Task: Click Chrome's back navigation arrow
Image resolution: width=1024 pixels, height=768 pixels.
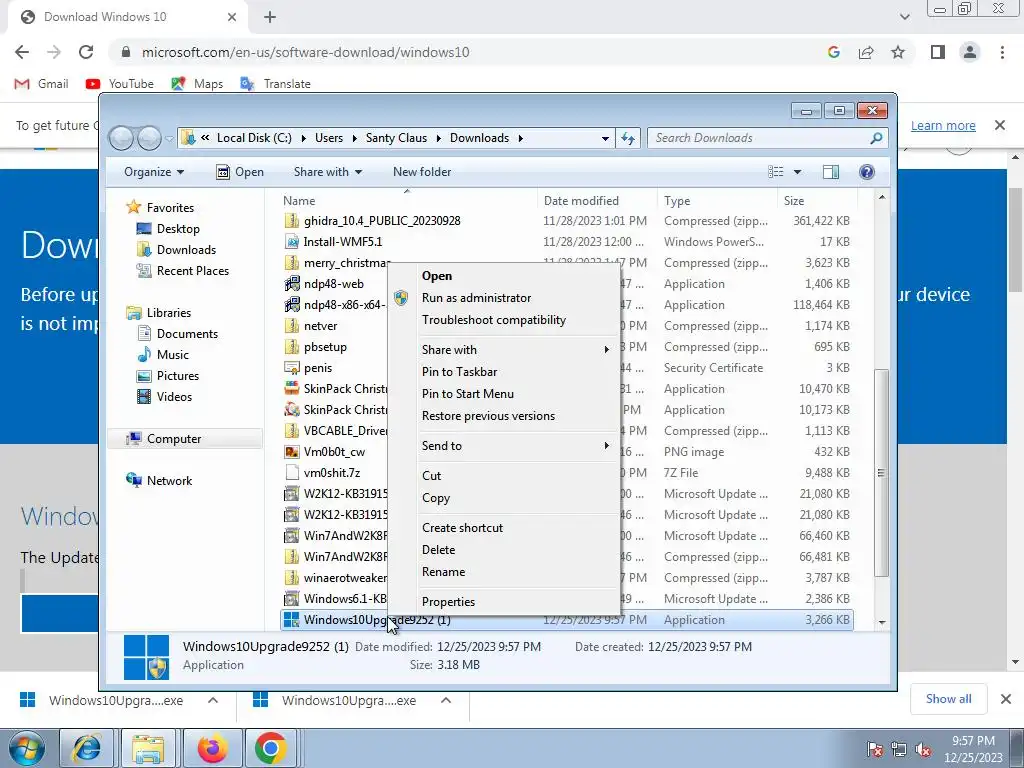Action: pos(22,52)
